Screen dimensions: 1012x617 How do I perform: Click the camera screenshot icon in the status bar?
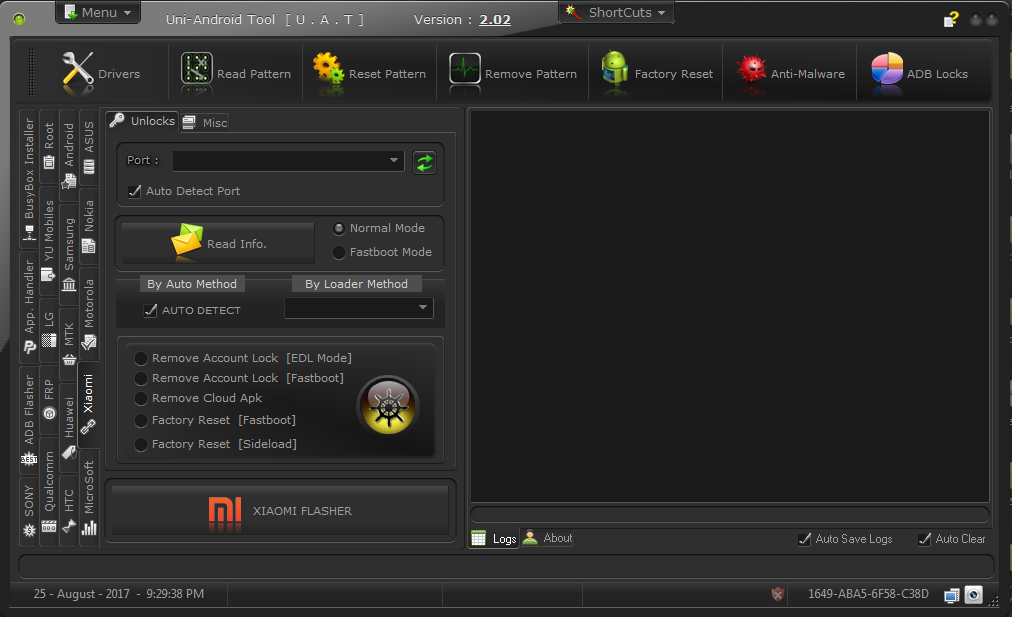click(x=973, y=594)
